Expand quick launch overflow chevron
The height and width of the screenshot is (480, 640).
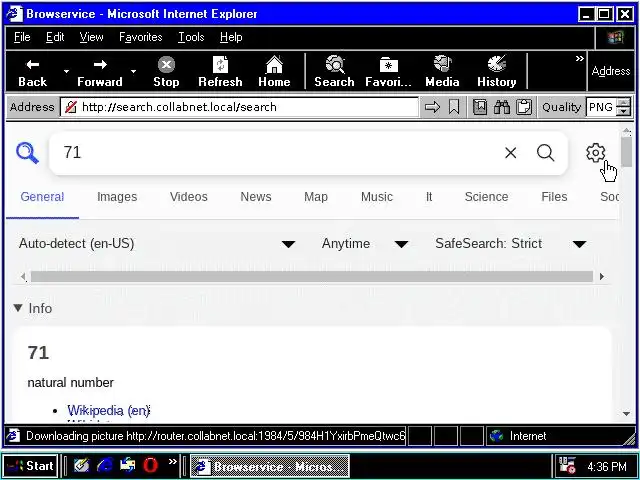173,462
